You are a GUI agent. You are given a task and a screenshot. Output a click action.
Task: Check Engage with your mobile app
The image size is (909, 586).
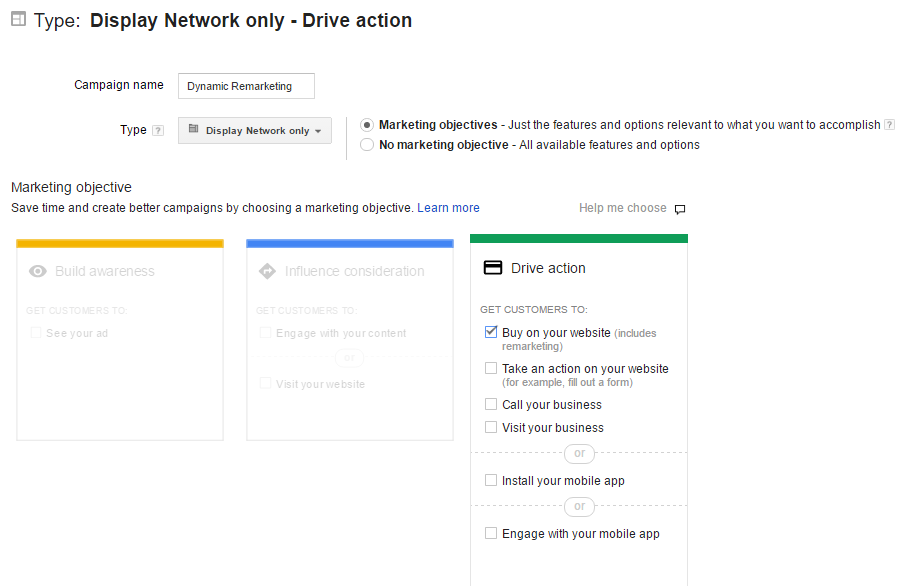click(x=491, y=533)
